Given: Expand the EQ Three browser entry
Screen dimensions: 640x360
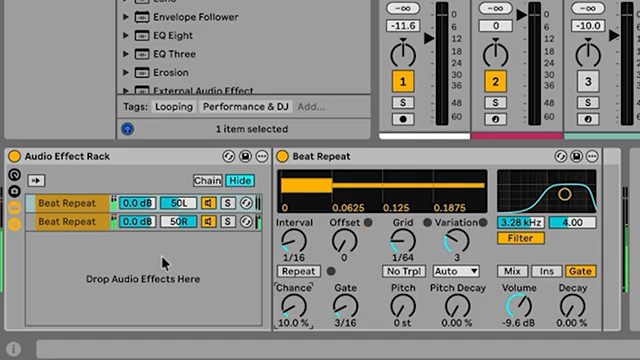Looking at the screenshot, I should [x=126, y=54].
